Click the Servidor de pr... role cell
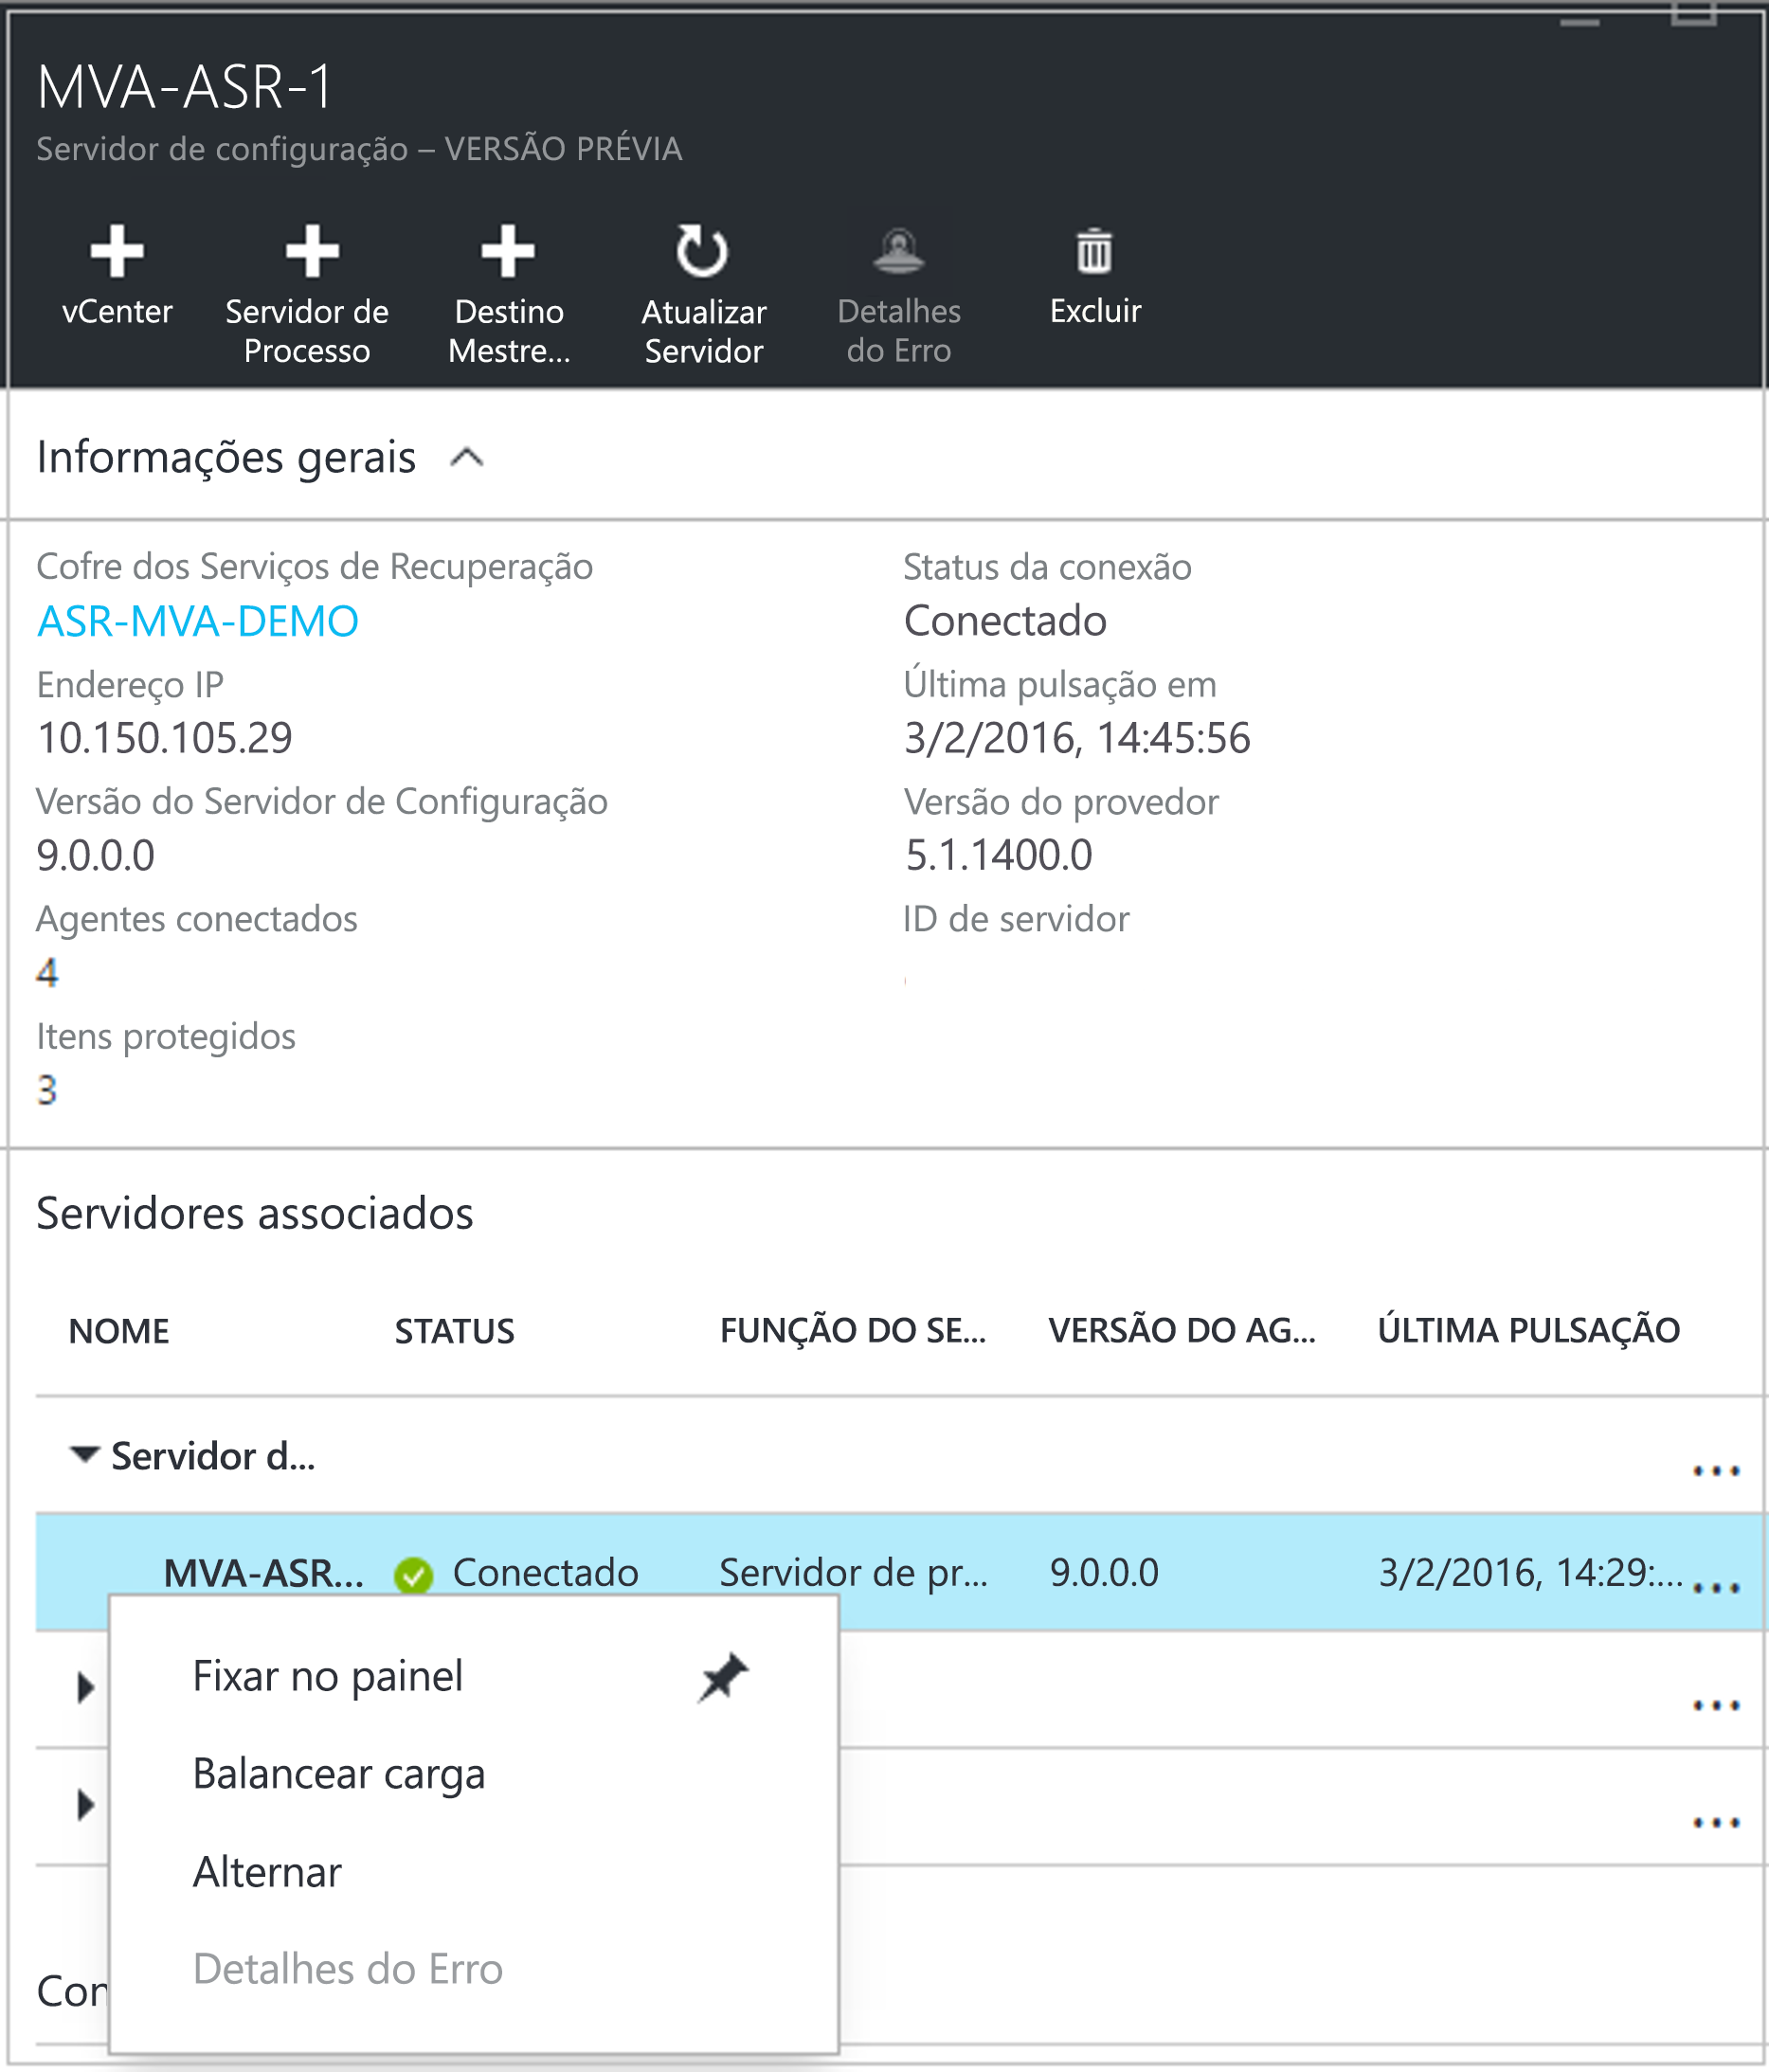Screen dimensions: 1769x2072 click(x=853, y=1573)
